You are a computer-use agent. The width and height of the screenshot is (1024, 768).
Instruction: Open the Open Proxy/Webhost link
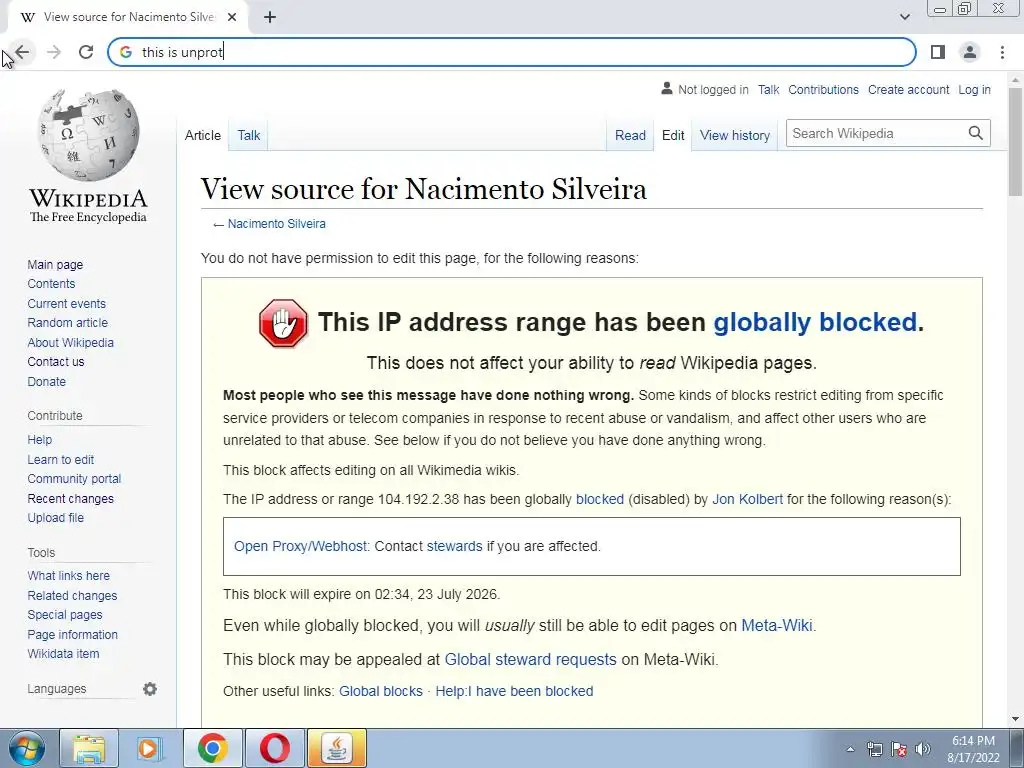(x=301, y=546)
